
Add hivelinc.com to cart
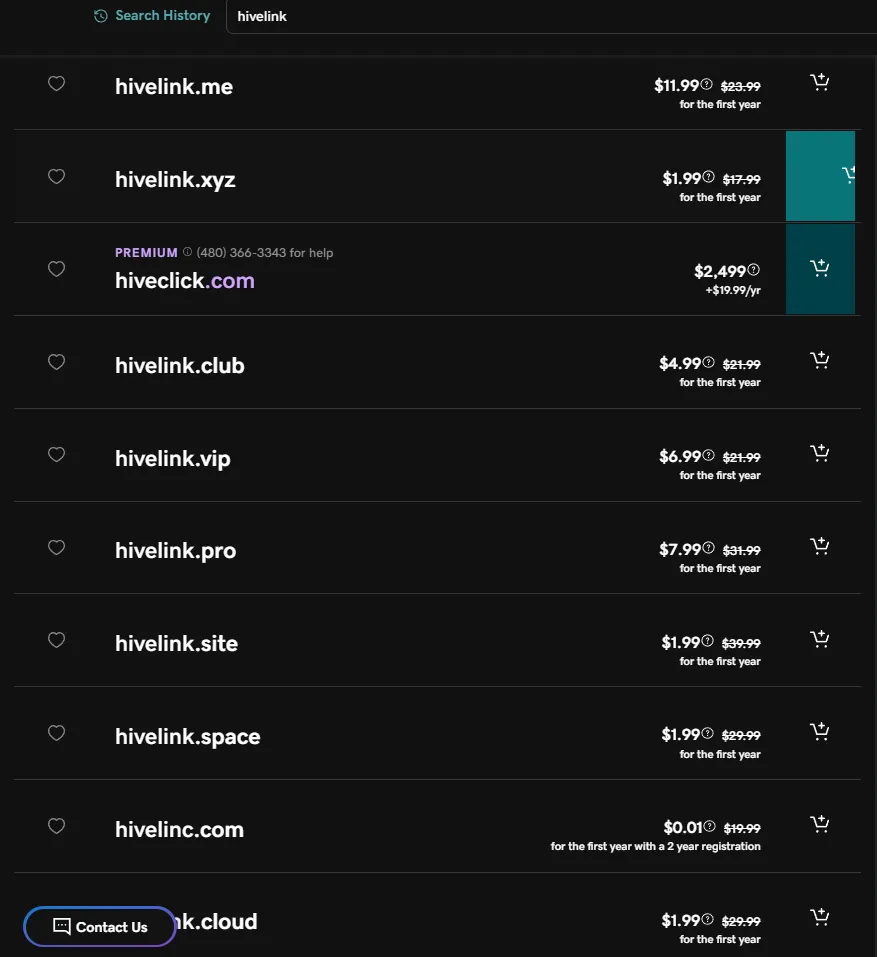pos(819,825)
